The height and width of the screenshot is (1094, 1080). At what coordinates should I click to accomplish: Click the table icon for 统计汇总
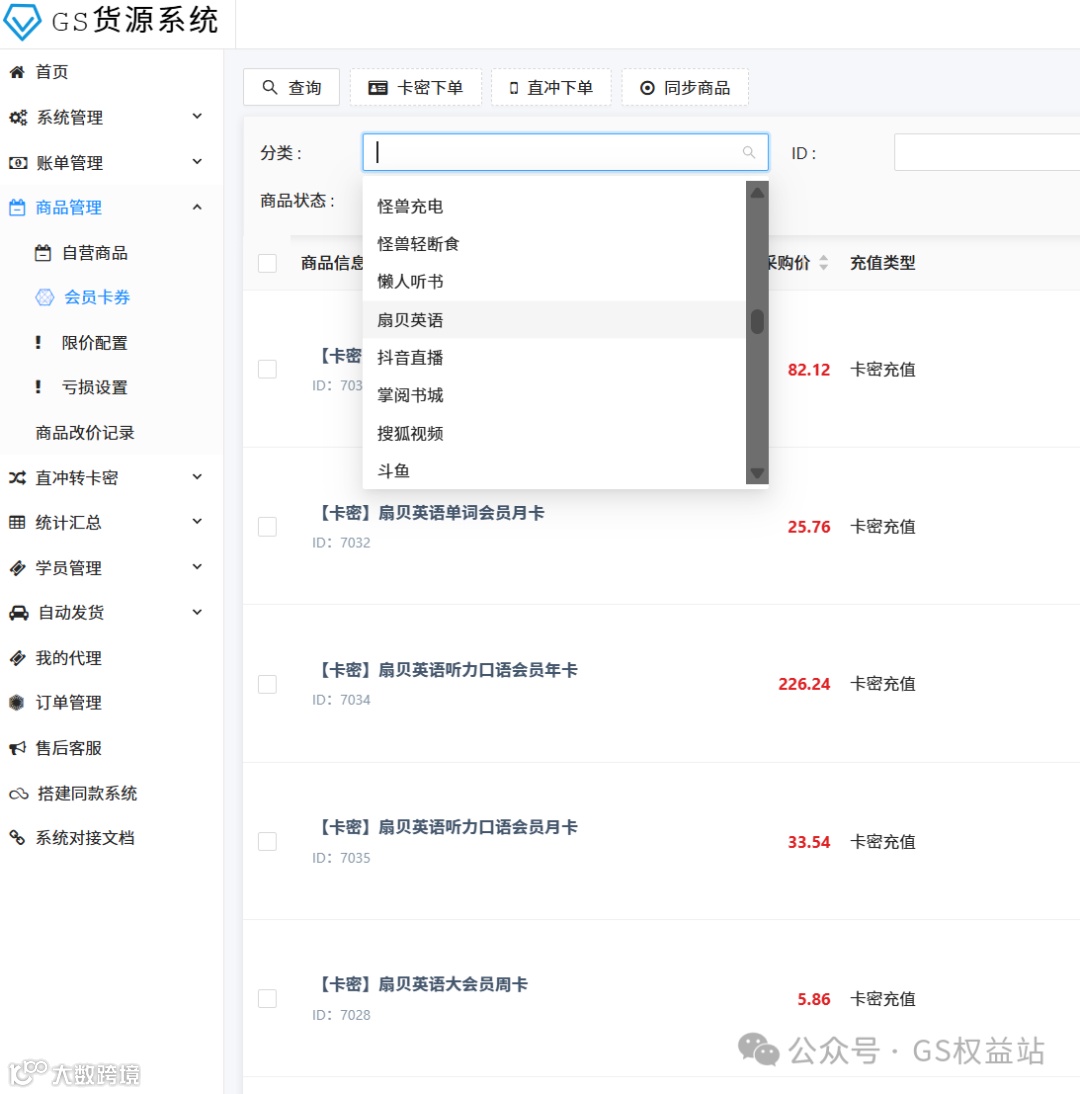[17, 523]
